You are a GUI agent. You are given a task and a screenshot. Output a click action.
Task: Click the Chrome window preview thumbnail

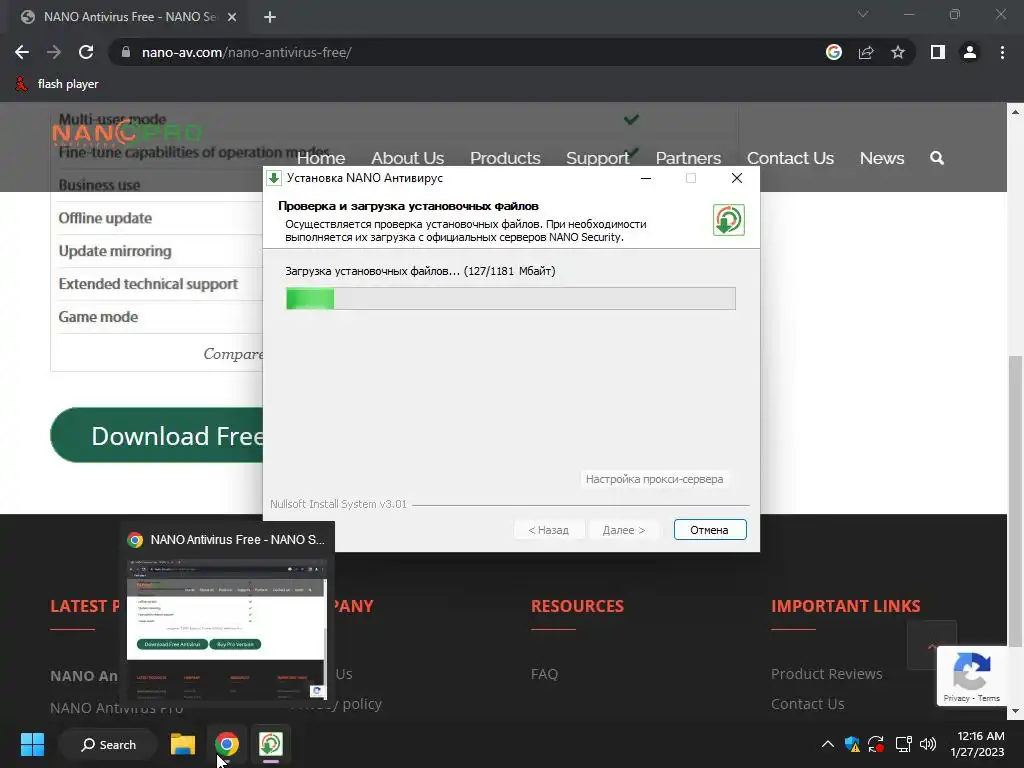pos(226,628)
